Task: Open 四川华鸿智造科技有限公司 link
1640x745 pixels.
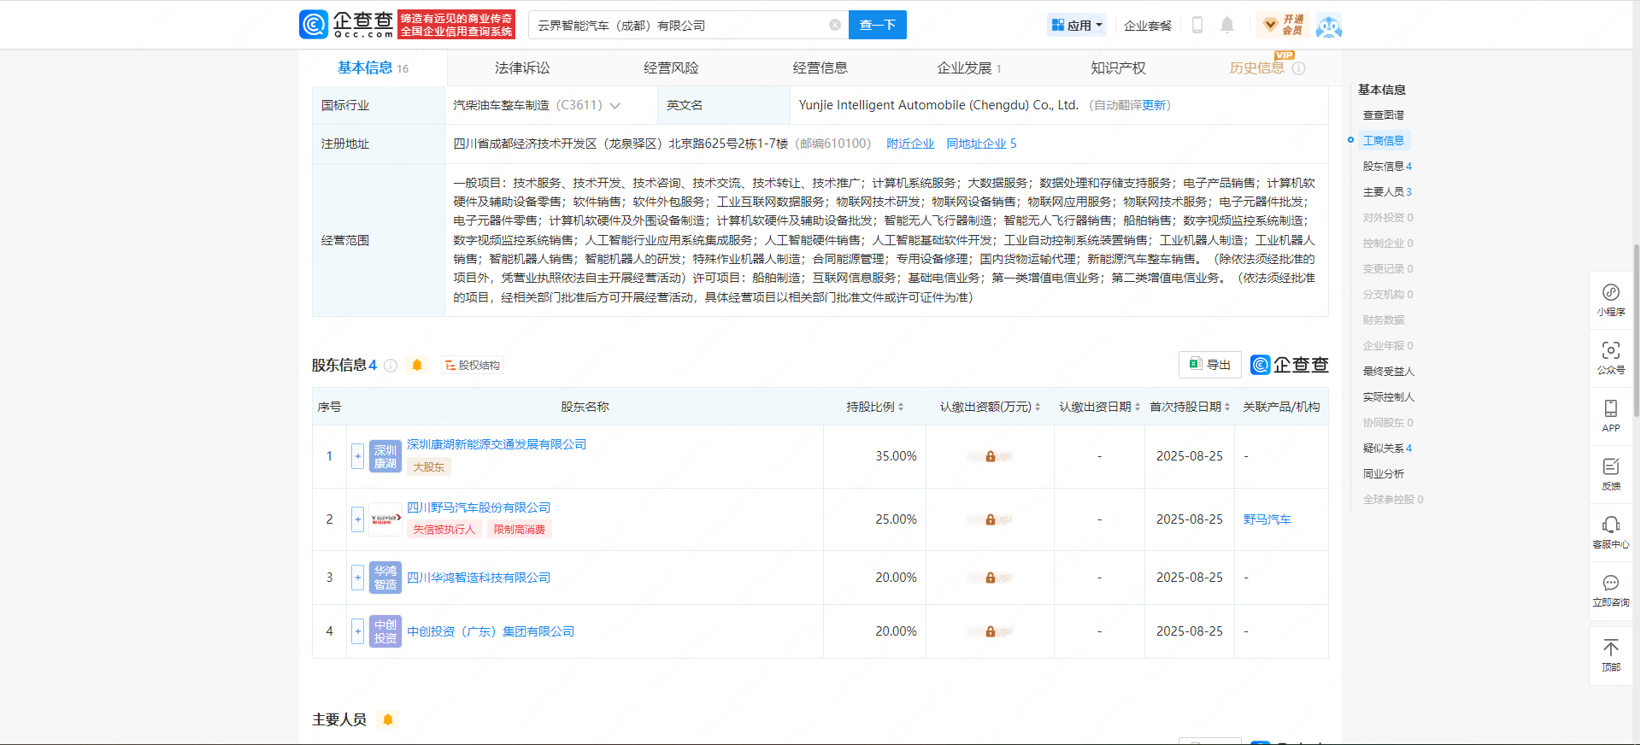Action: pyautogui.click(x=478, y=577)
